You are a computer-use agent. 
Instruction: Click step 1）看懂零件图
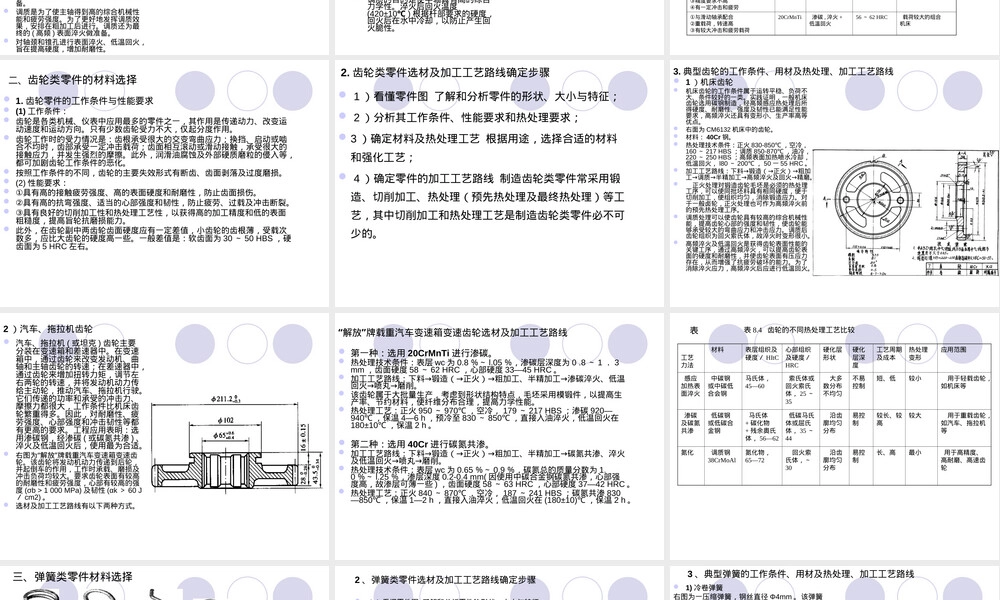tap(485, 97)
